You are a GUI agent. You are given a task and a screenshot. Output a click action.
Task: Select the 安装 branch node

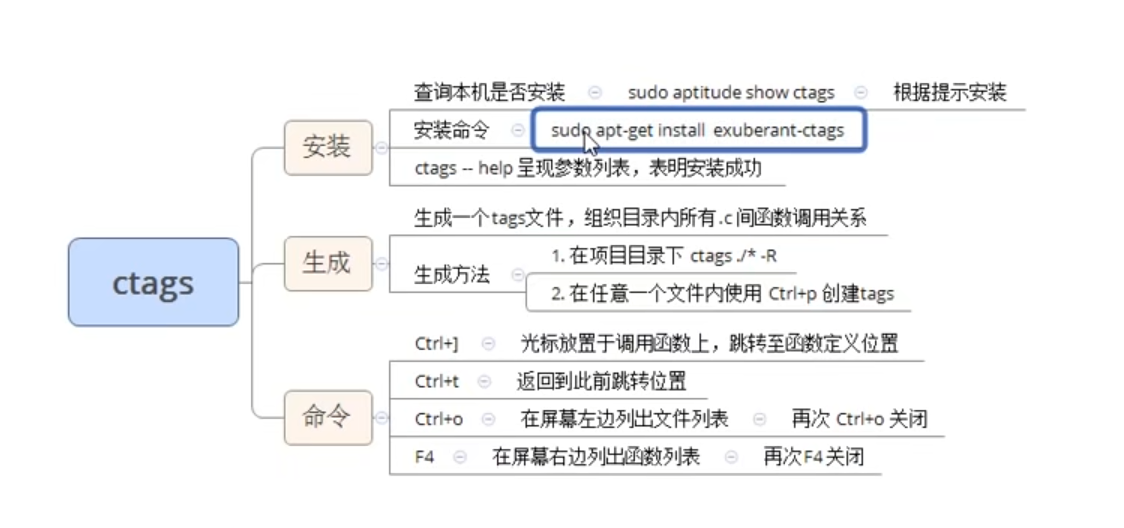pyautogui.click(x=328, y=148)
